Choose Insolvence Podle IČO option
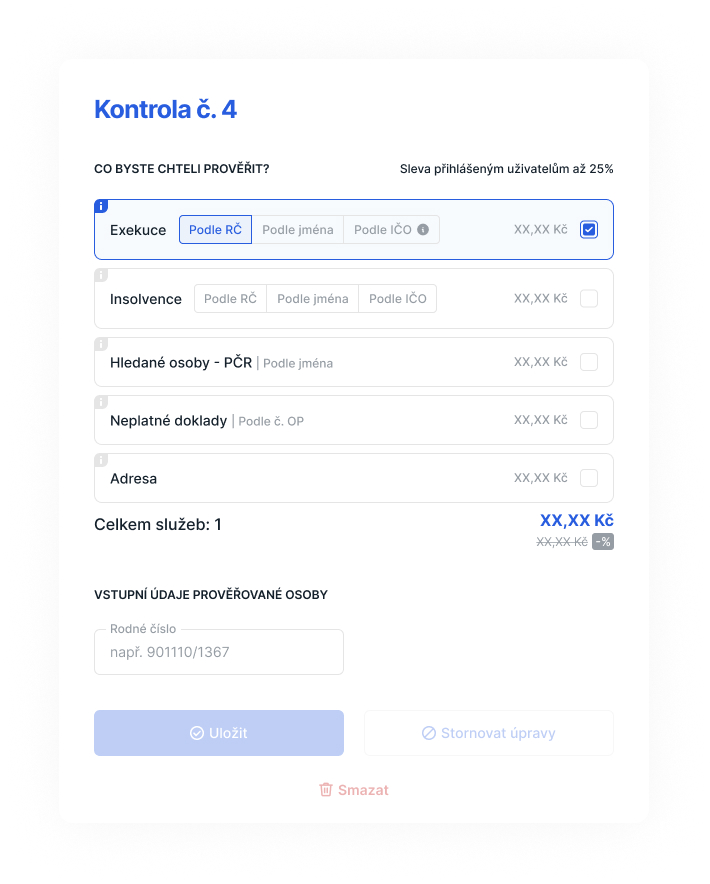 tap(398, 298)
